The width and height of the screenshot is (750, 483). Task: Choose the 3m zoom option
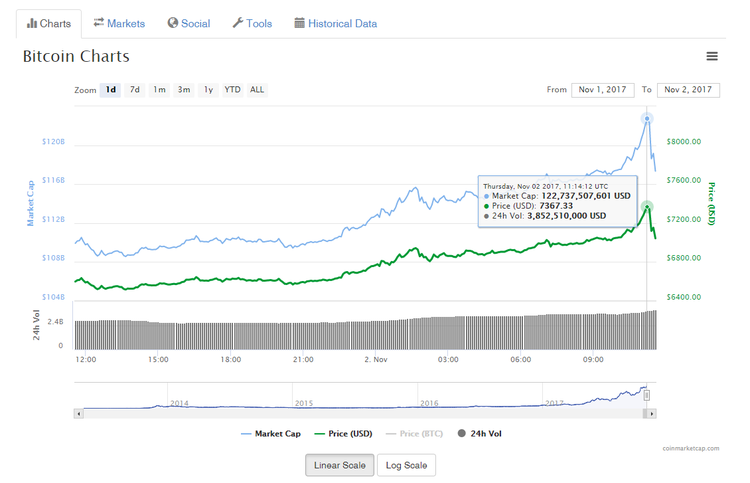click(x=184, y=90)
